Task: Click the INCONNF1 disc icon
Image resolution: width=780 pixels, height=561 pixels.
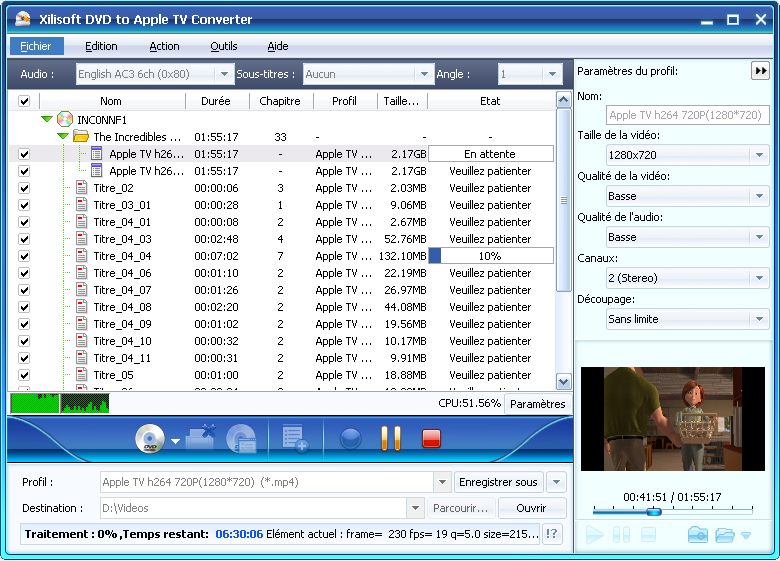Action: (x=65, y=119)
